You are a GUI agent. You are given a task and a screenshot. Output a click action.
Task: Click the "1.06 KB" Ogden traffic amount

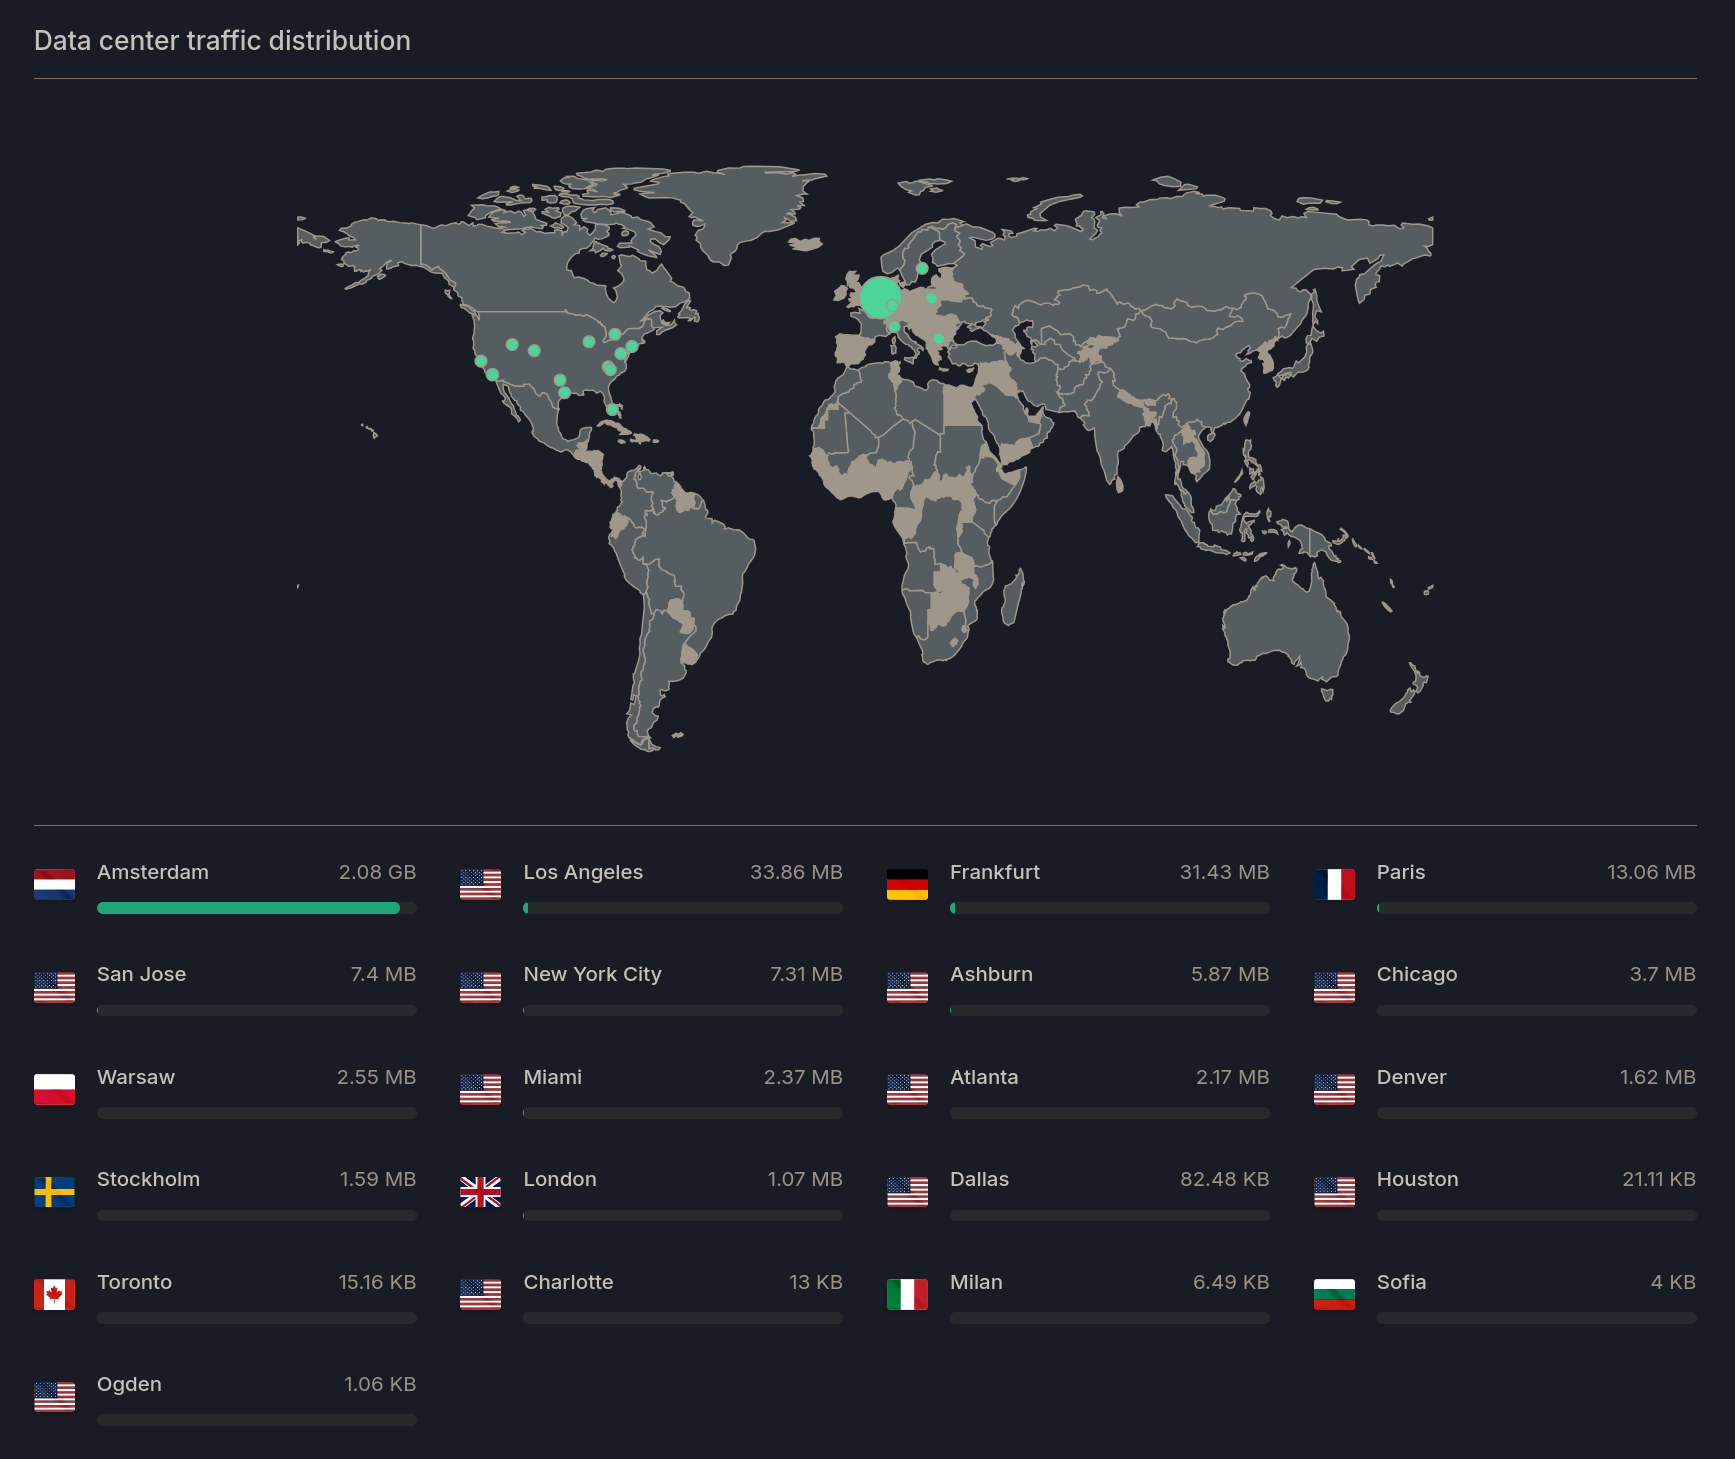click(x=380, y=1384)
